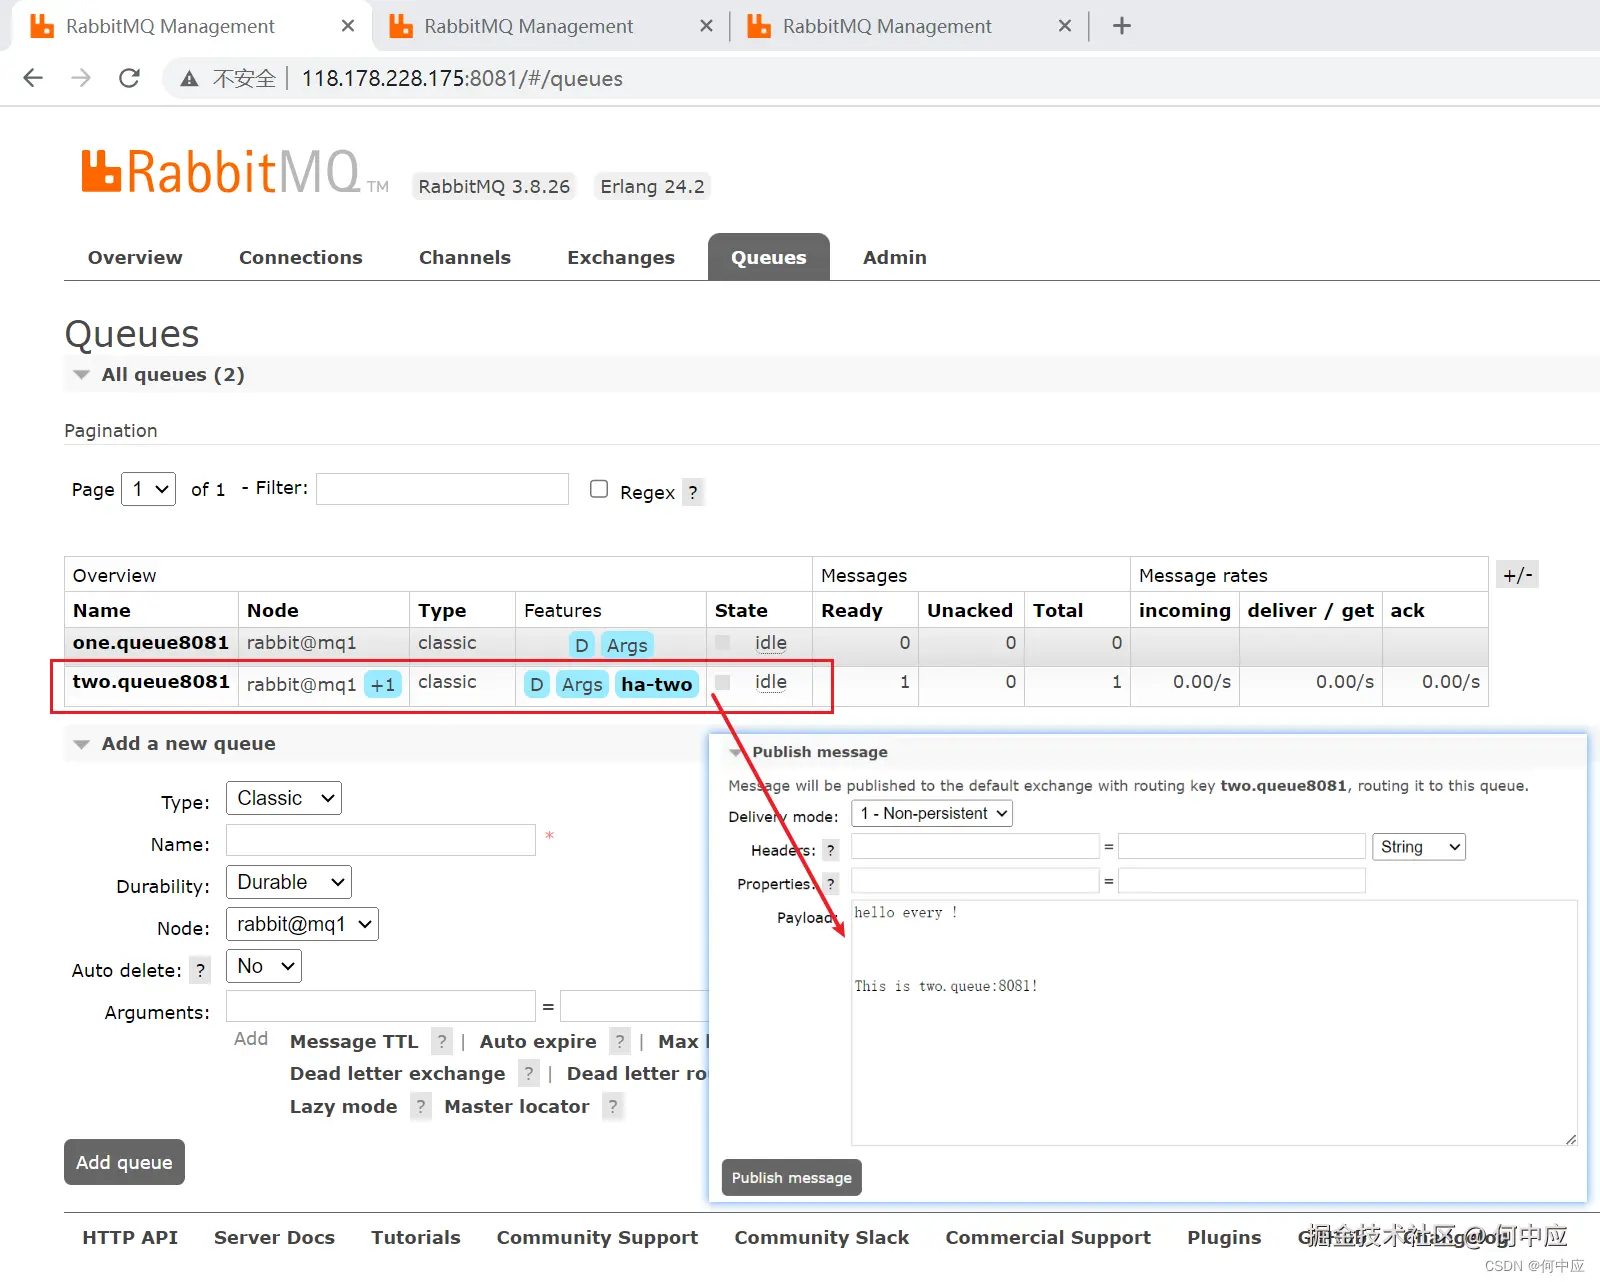Switch to the Overview tab
The image size is (1600, 1282).
[135, 257]
